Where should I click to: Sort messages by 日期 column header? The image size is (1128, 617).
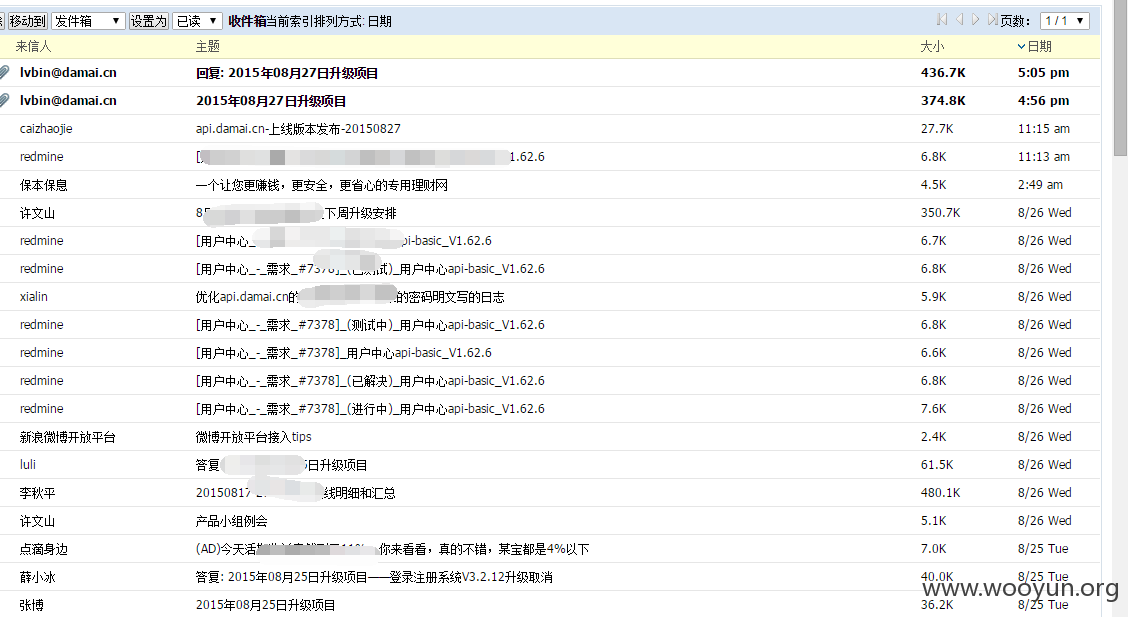tap(1040, 47)
